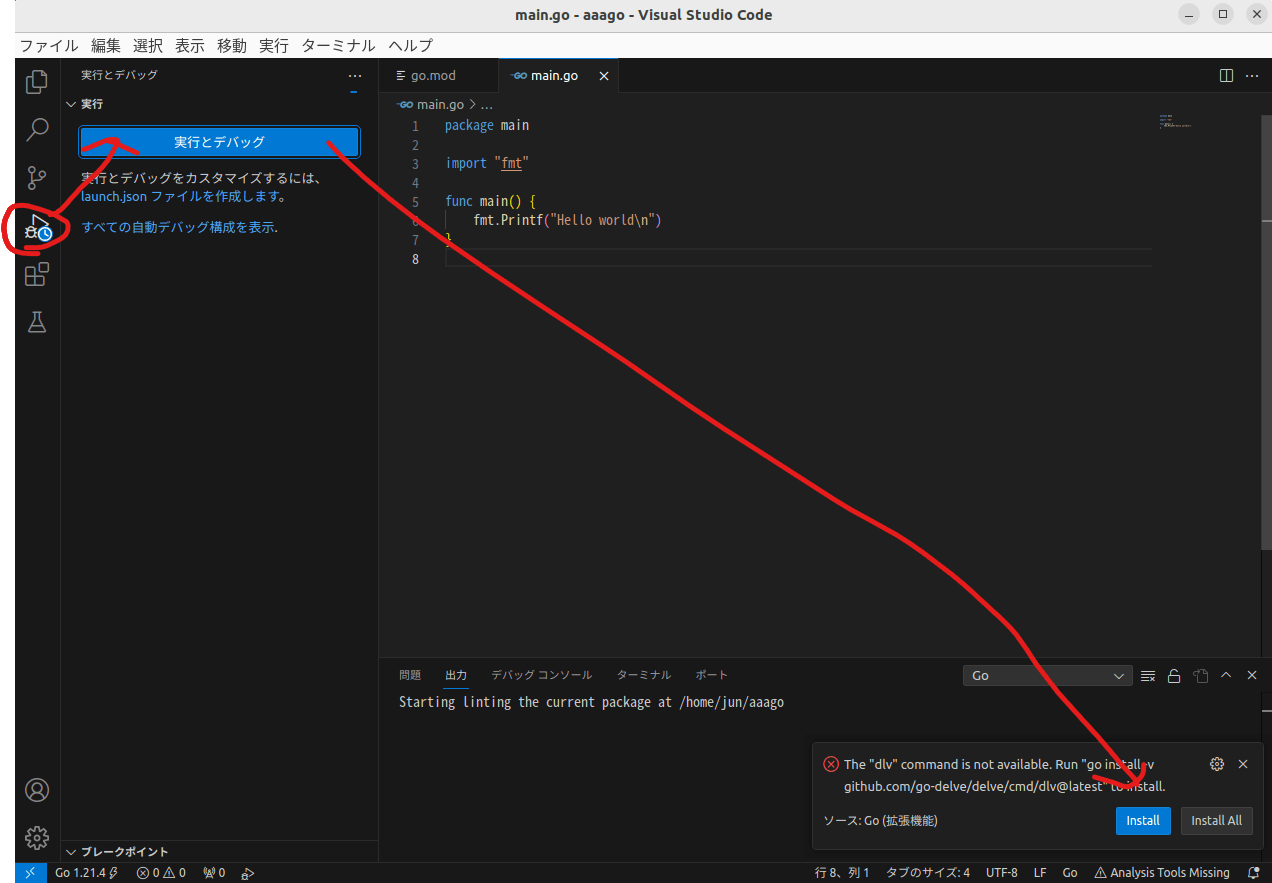Image resolution: width=1272 pixels, height=883 pixels.
Task: Click the remote window indicator in status bar
Action: [x=30, y=873]
